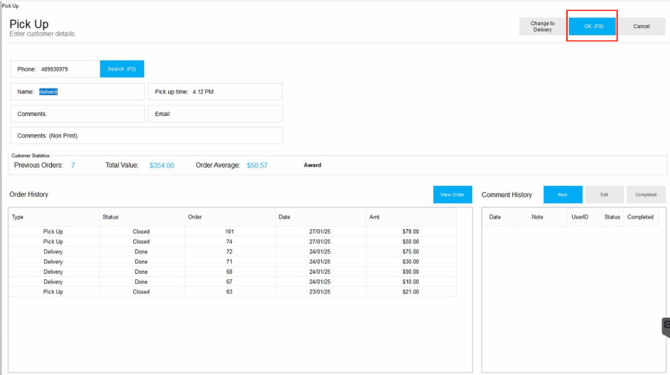Image resolution: width=670 pixels, height=375 pixels.
Task: Click into the Name field
Action: pyautogui.click(x=77, y=91)
